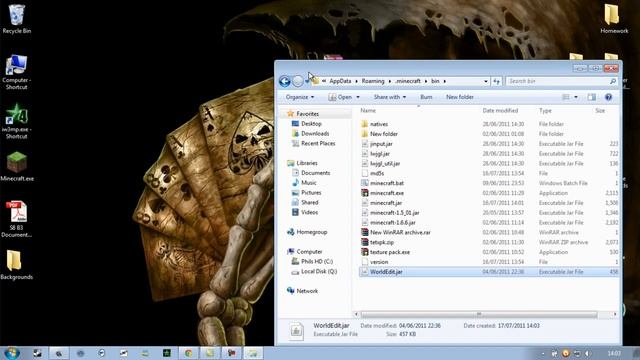Click the Open toolbar button
This screenshot has width=640, height=360.
click(x=340, y=97)
